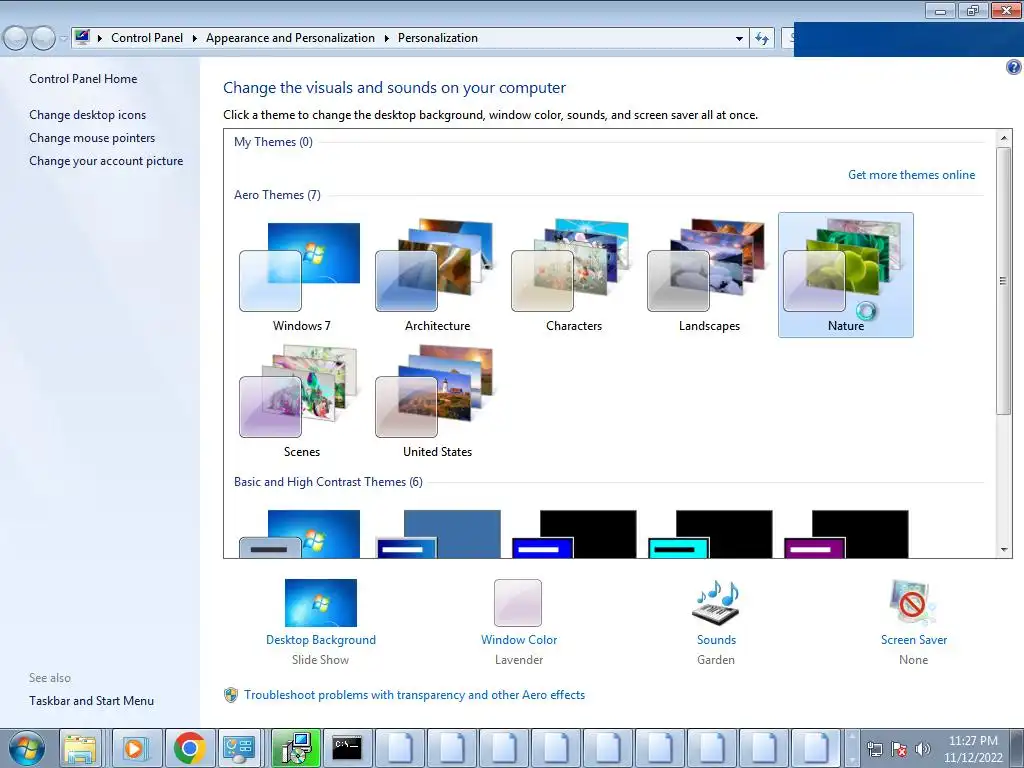Open Change your account picture
The width and height of the screenshot is (1024, 768).
pos(106,161)
